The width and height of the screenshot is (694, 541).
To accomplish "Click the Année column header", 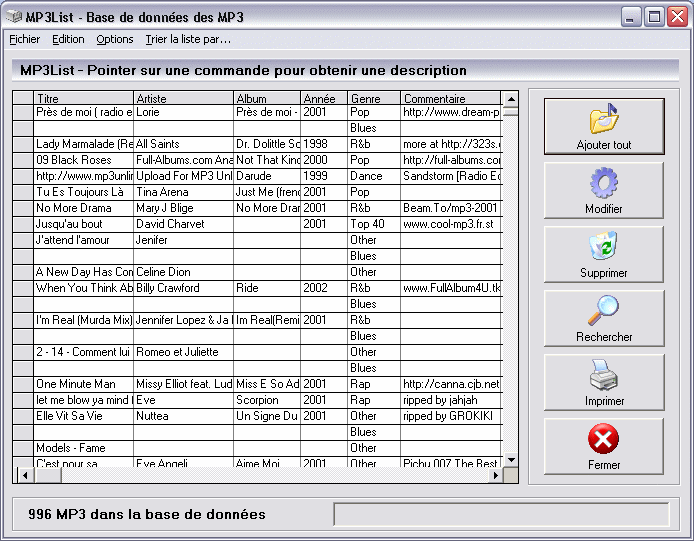I will coord(324,98).
